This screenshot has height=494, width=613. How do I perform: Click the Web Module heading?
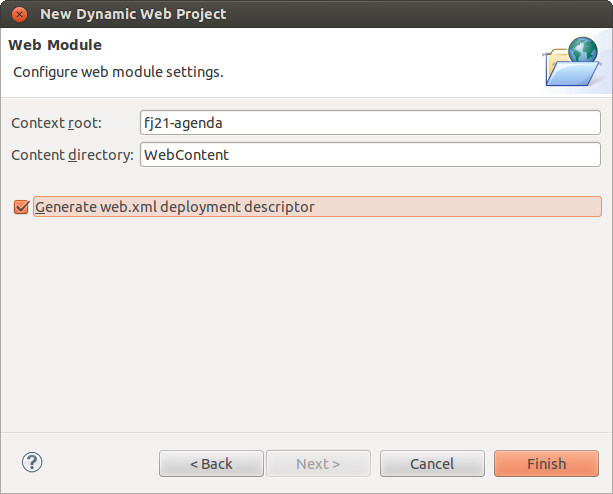point(55,45)
